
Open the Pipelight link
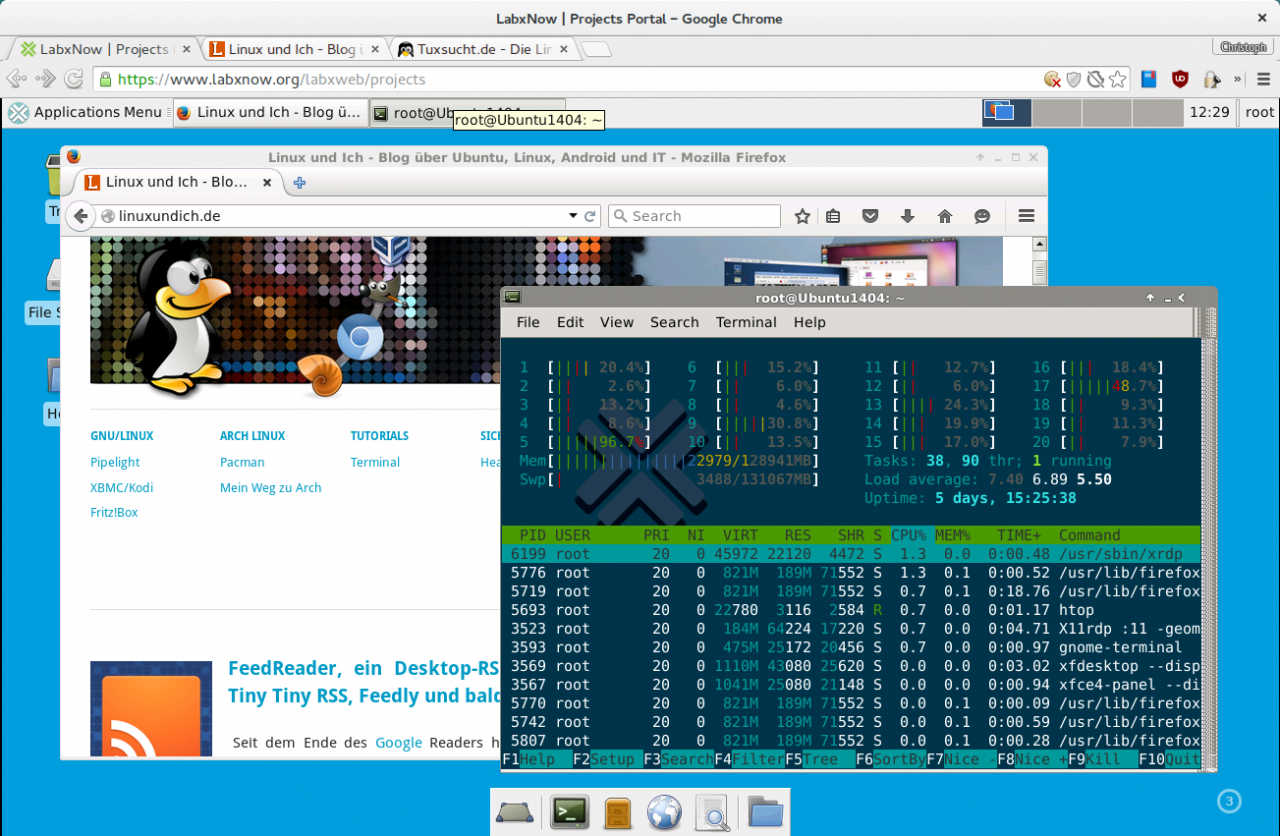115,462
